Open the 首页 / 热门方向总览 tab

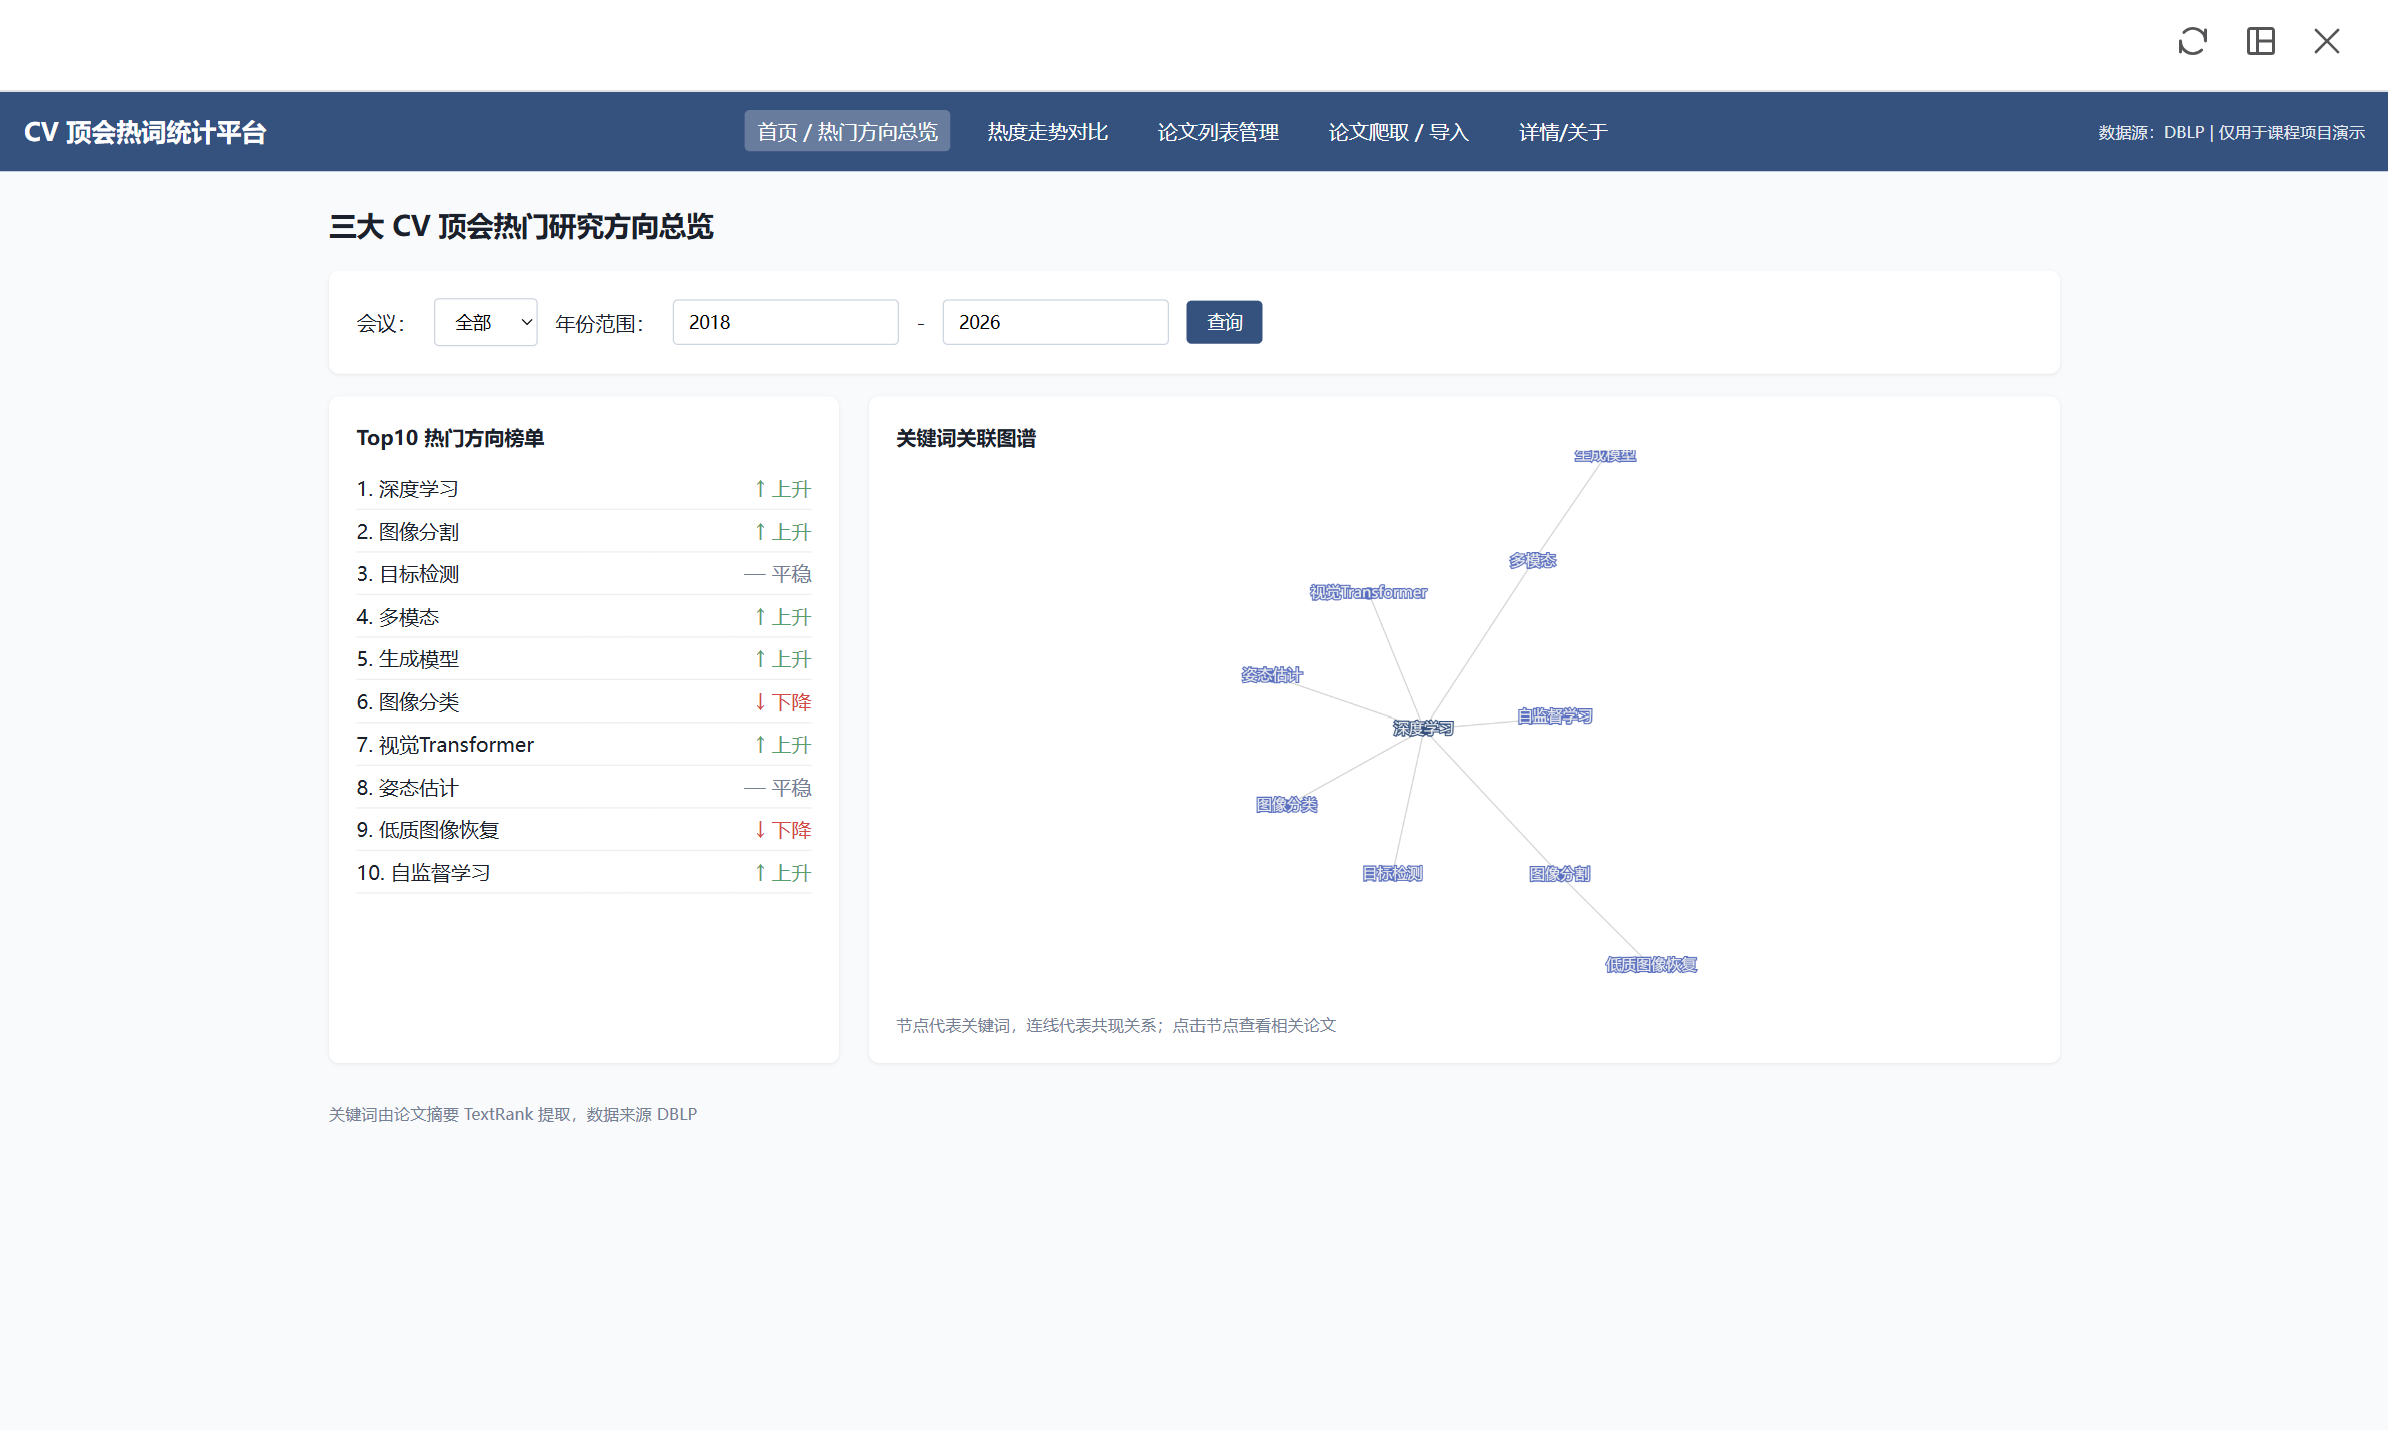(x=847, y=132)
